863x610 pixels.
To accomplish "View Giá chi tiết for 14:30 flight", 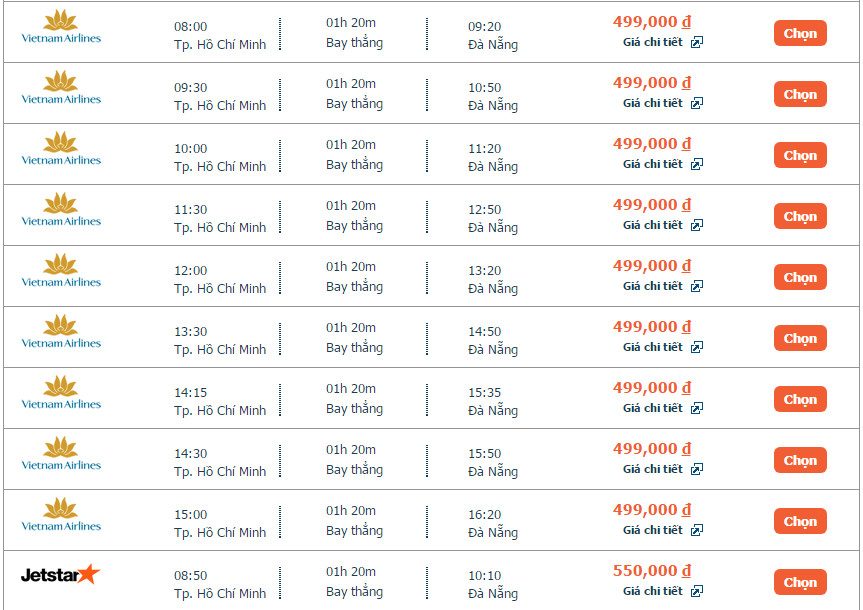I will click(x=653, y=469).
